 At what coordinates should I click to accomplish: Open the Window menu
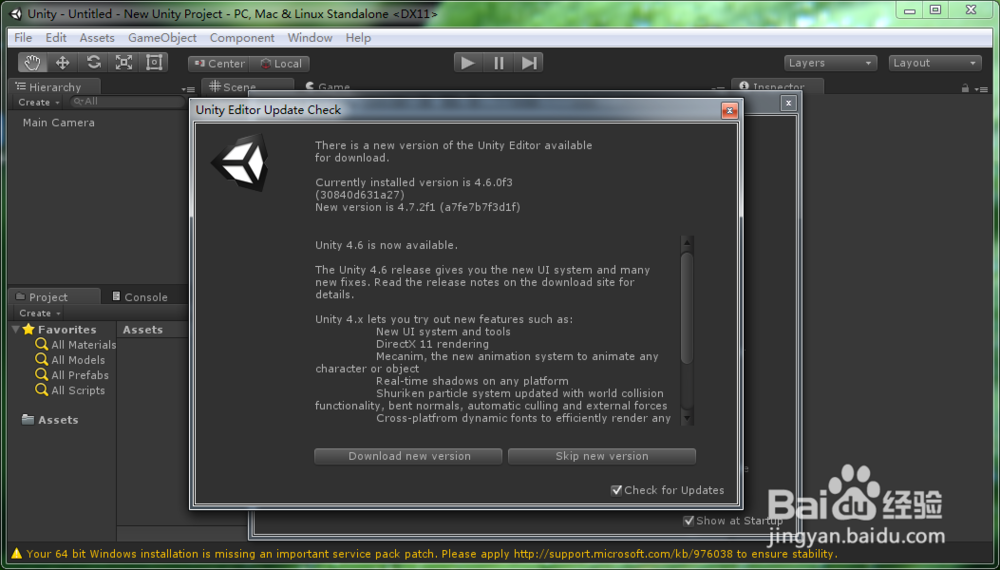tap(310, 38)
